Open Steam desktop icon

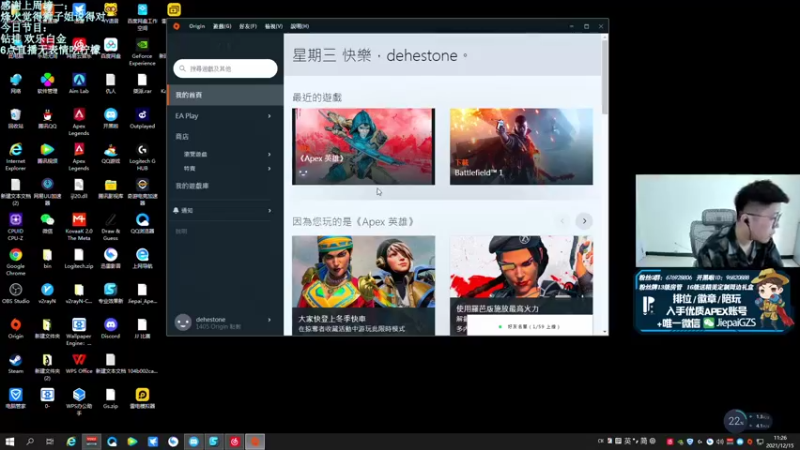(16, 363)
